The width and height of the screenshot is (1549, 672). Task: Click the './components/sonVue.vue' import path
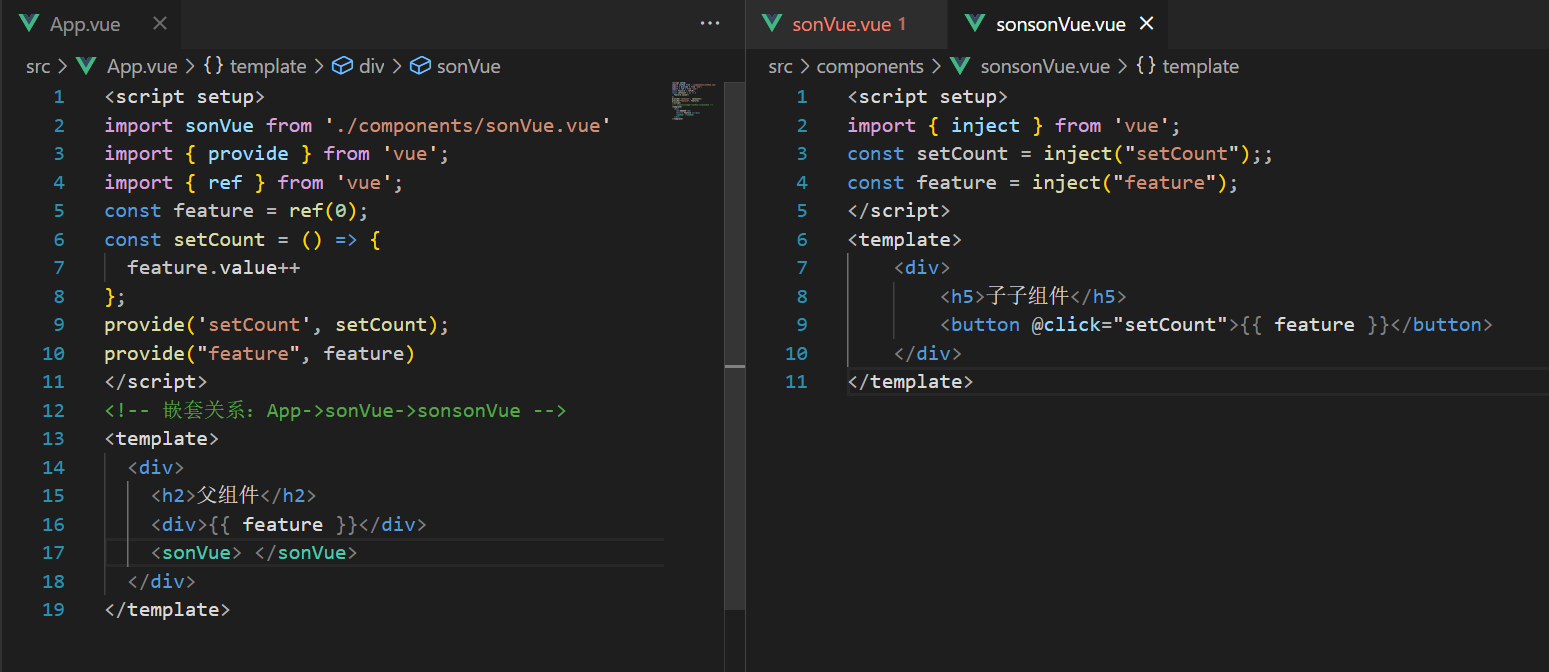[x=468, y=126]
